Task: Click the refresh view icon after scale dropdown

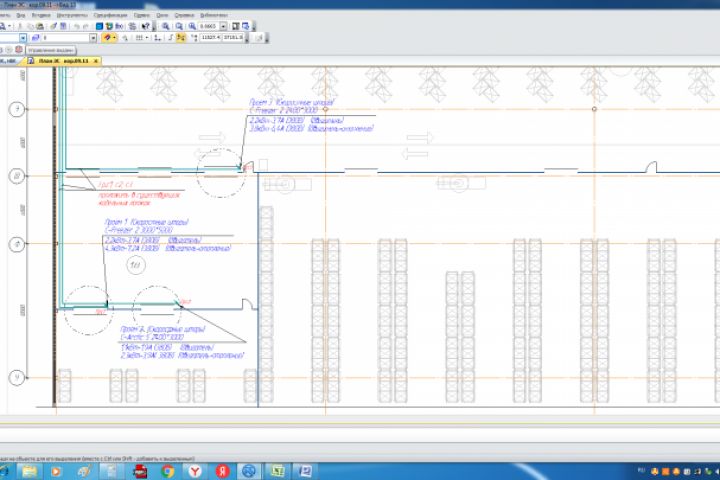Action: coord(236,26)
